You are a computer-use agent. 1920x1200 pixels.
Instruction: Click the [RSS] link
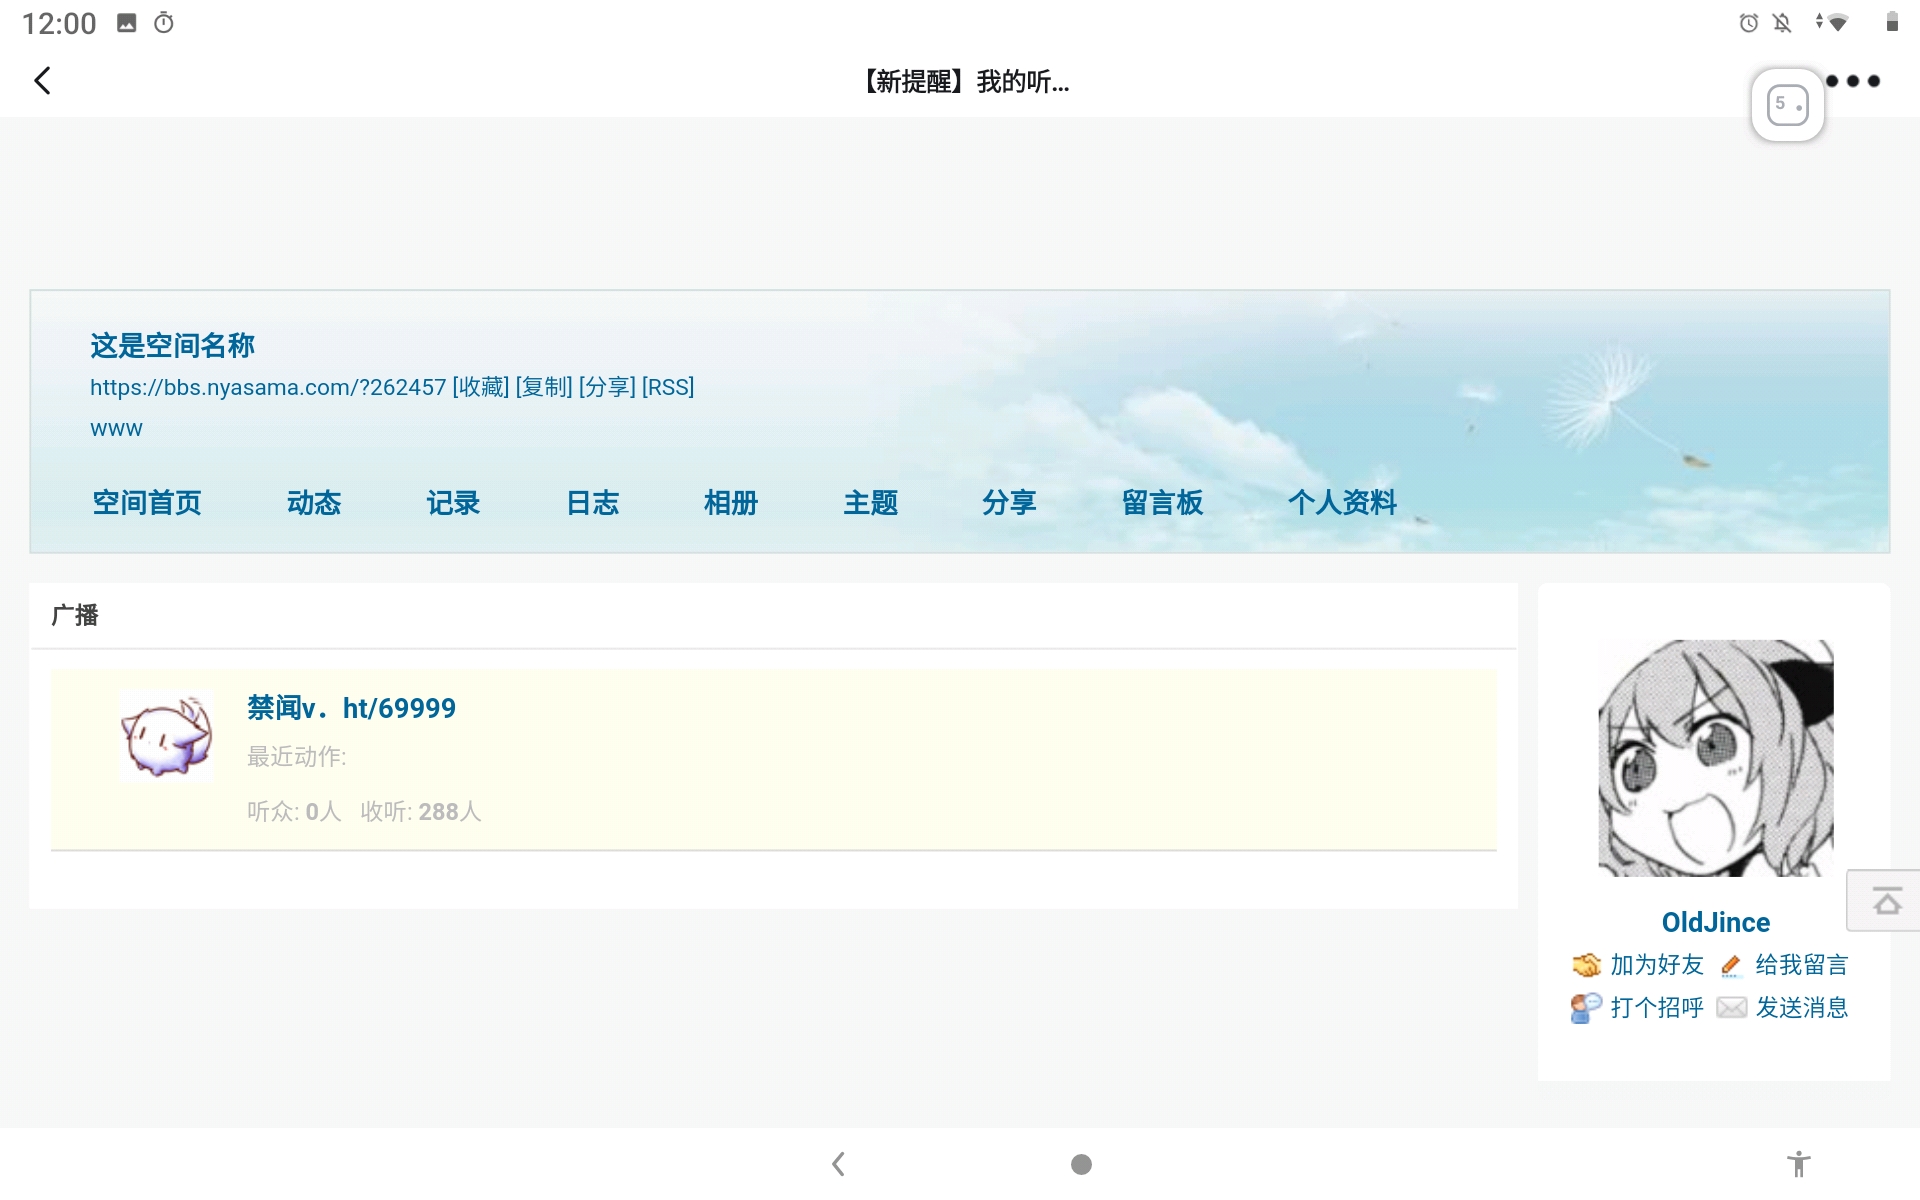(668, 388)
